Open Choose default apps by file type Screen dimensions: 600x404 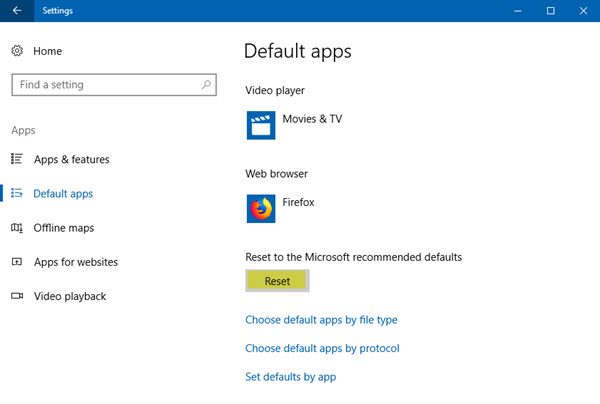321,320
